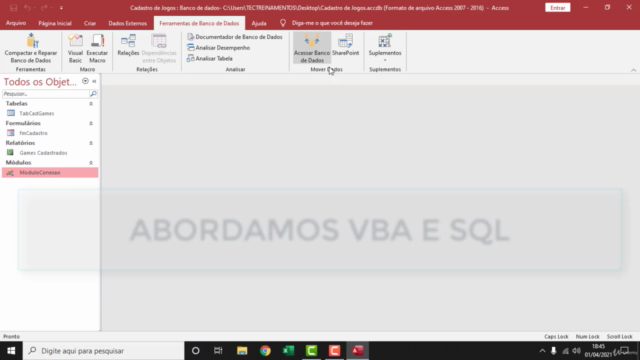Collapse the Formulários group
This screenshot has width=640, height=360.
[91, 123]
